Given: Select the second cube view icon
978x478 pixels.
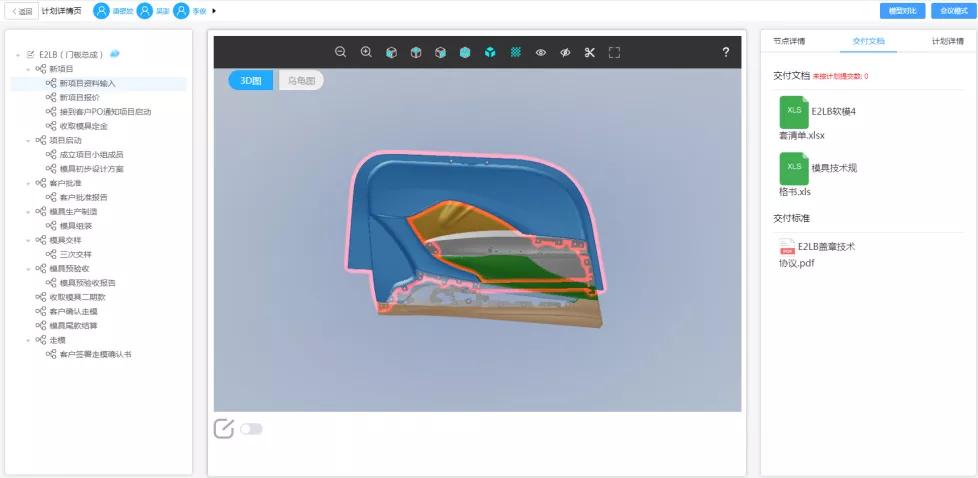Looking at the screenshot, I should point(416,52).
